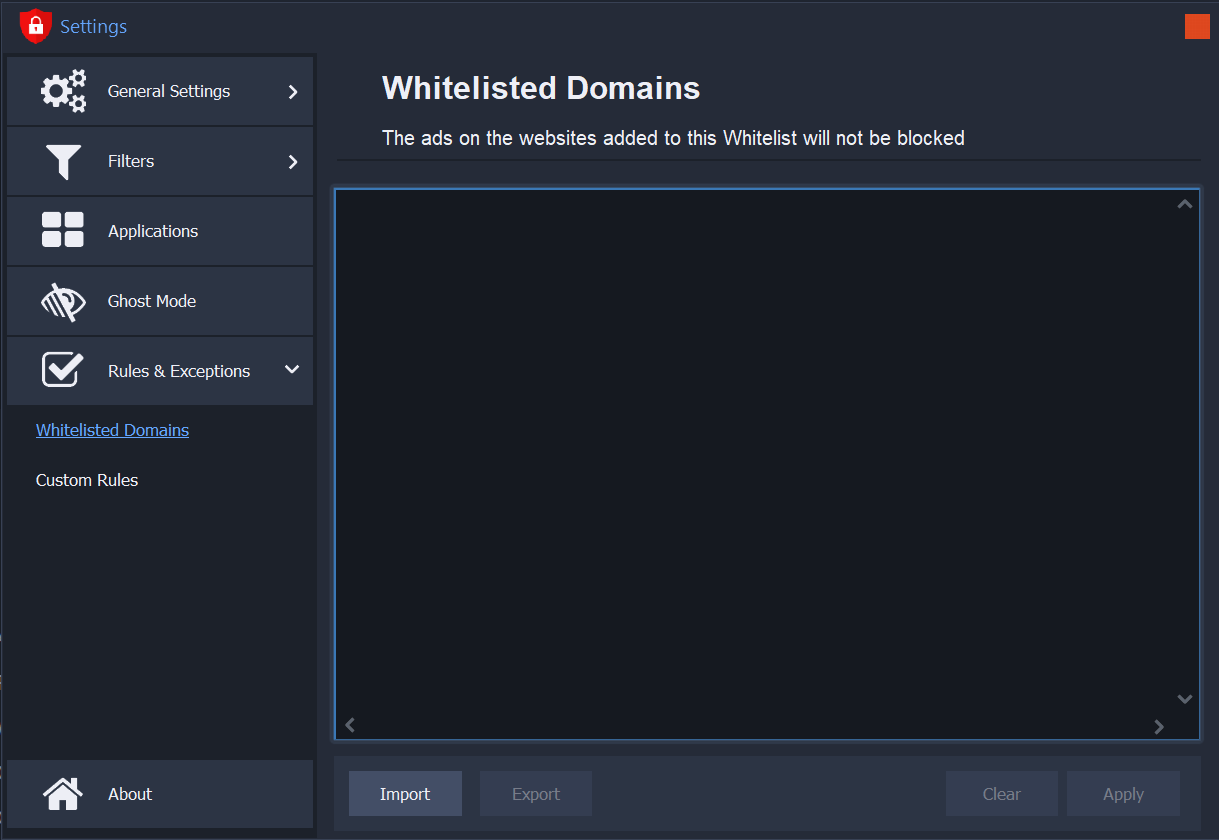Click the General Settings gears icon
The height and width of the screenshot is (840, 1219).
[63, 91]
